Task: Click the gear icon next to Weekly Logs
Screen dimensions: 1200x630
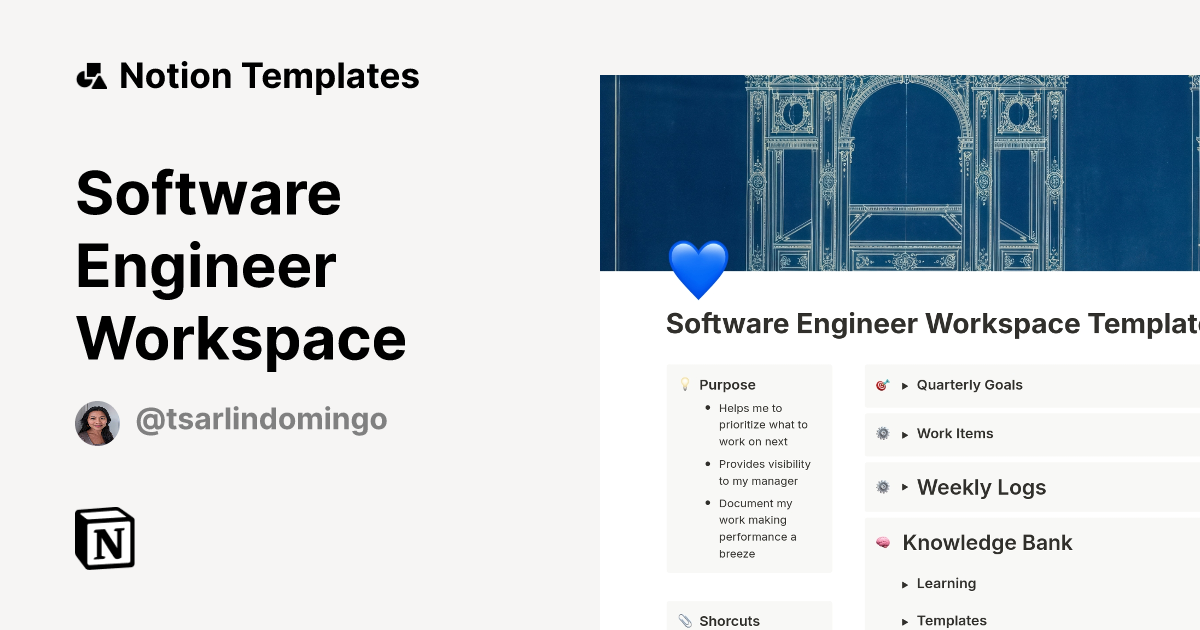Action: [x=882, y=487]
